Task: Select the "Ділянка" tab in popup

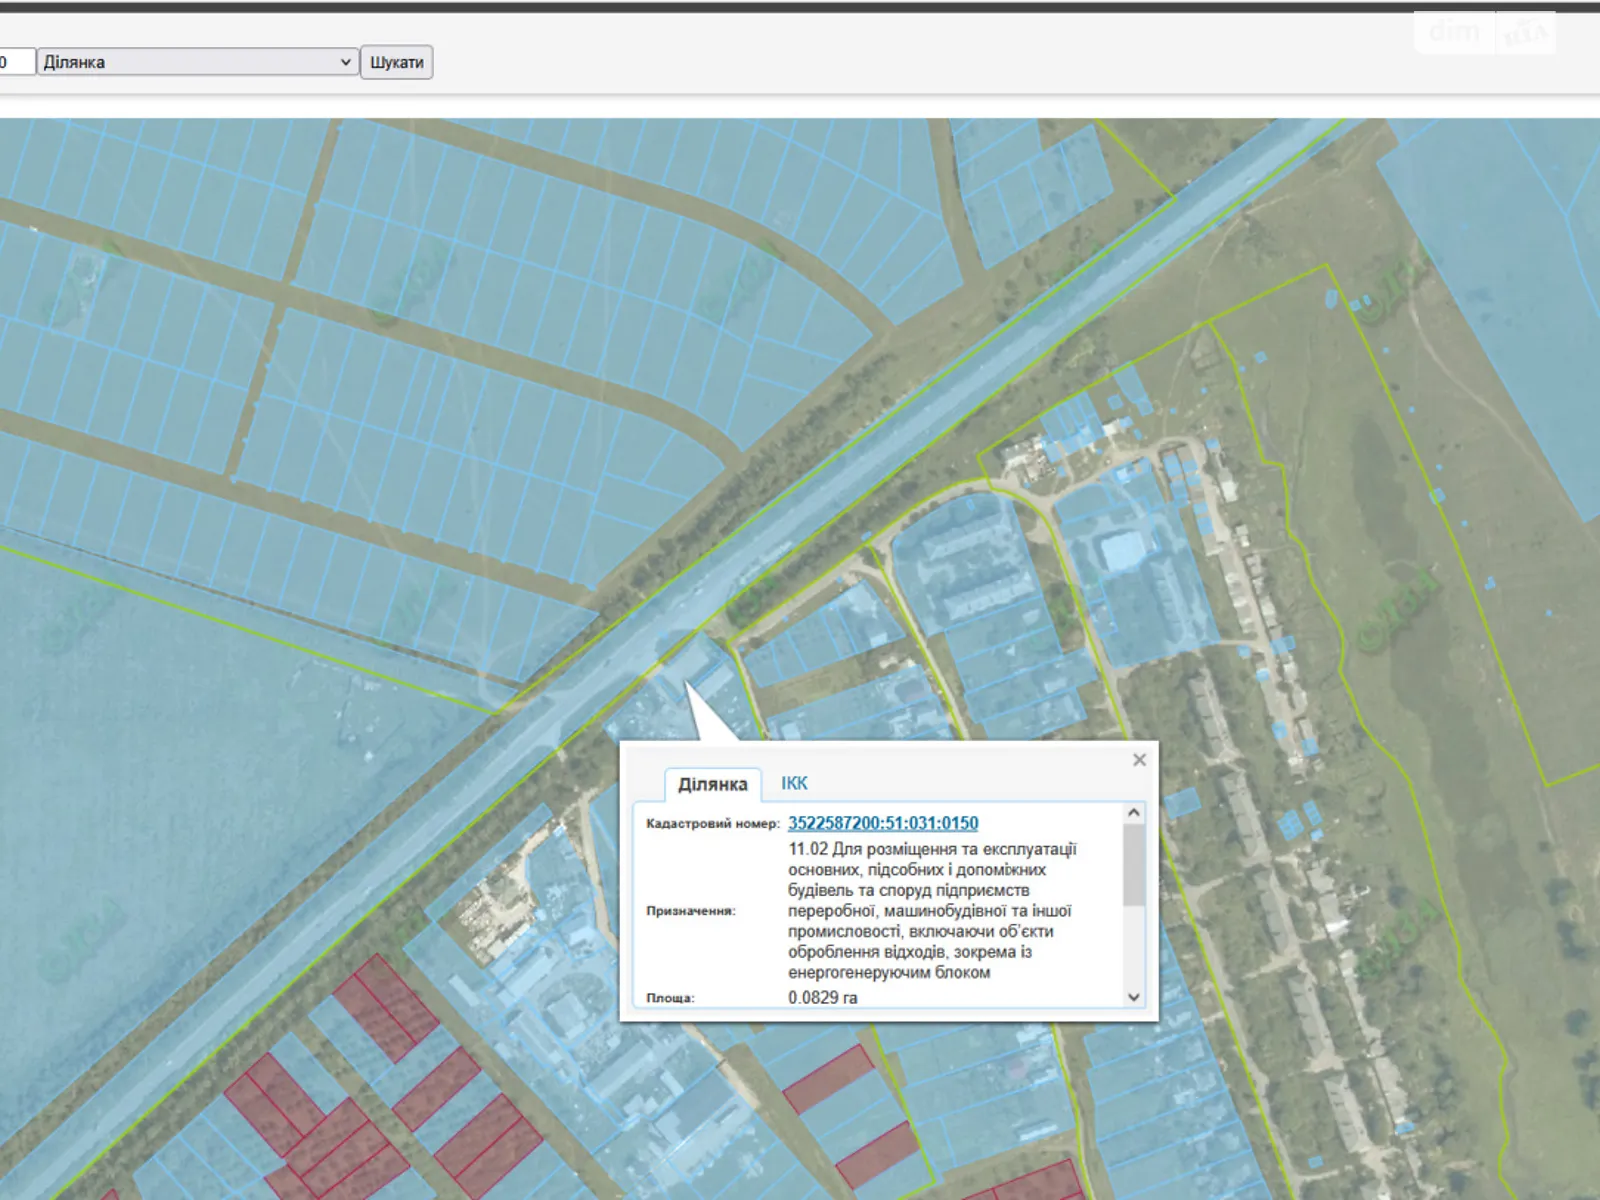Action: click(x=712, y=784)
